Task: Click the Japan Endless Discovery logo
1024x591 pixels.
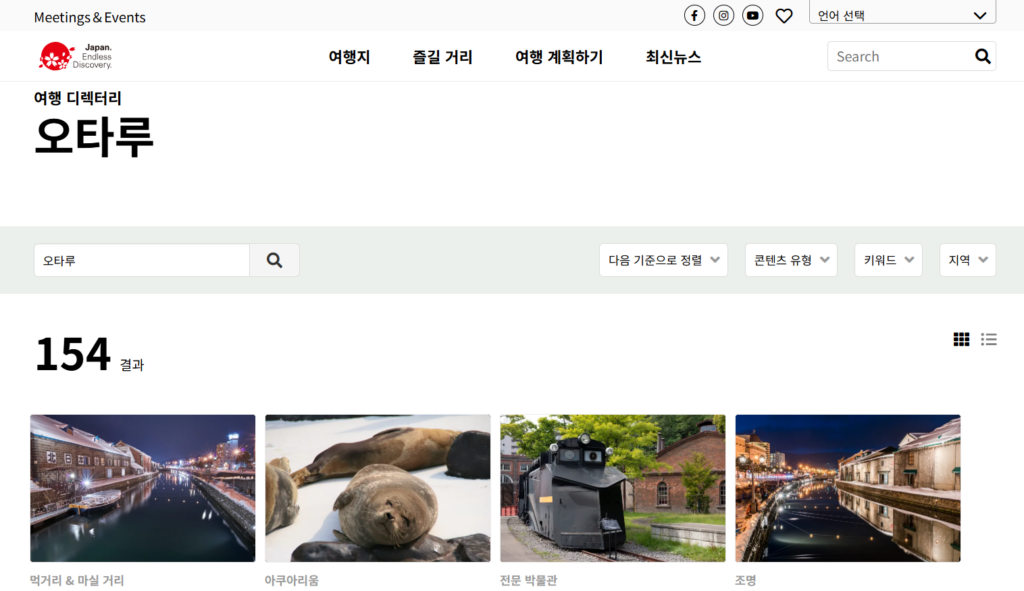Action: pos(74,56)
